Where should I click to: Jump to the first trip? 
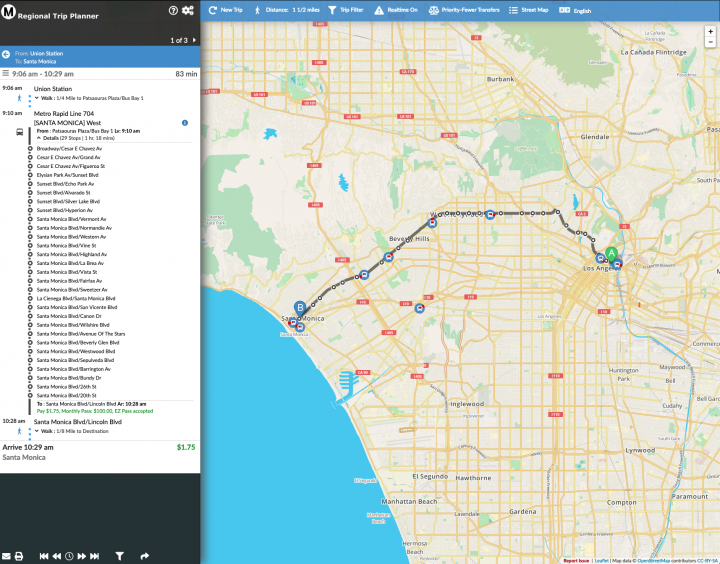coord(44,556)
